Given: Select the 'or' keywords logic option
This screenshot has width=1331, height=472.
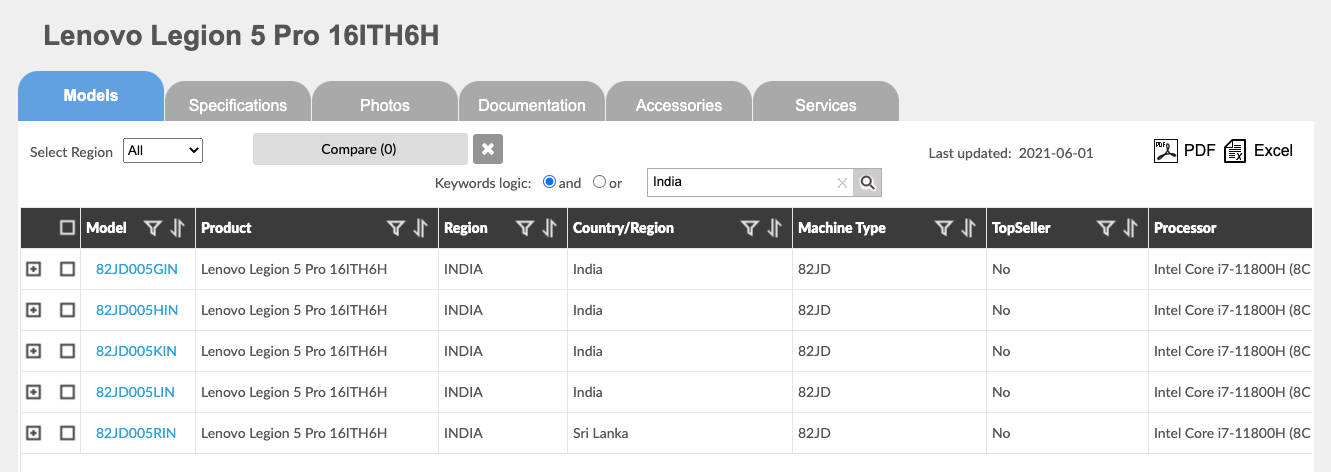Looking at the screenshot, I should 599,182.
